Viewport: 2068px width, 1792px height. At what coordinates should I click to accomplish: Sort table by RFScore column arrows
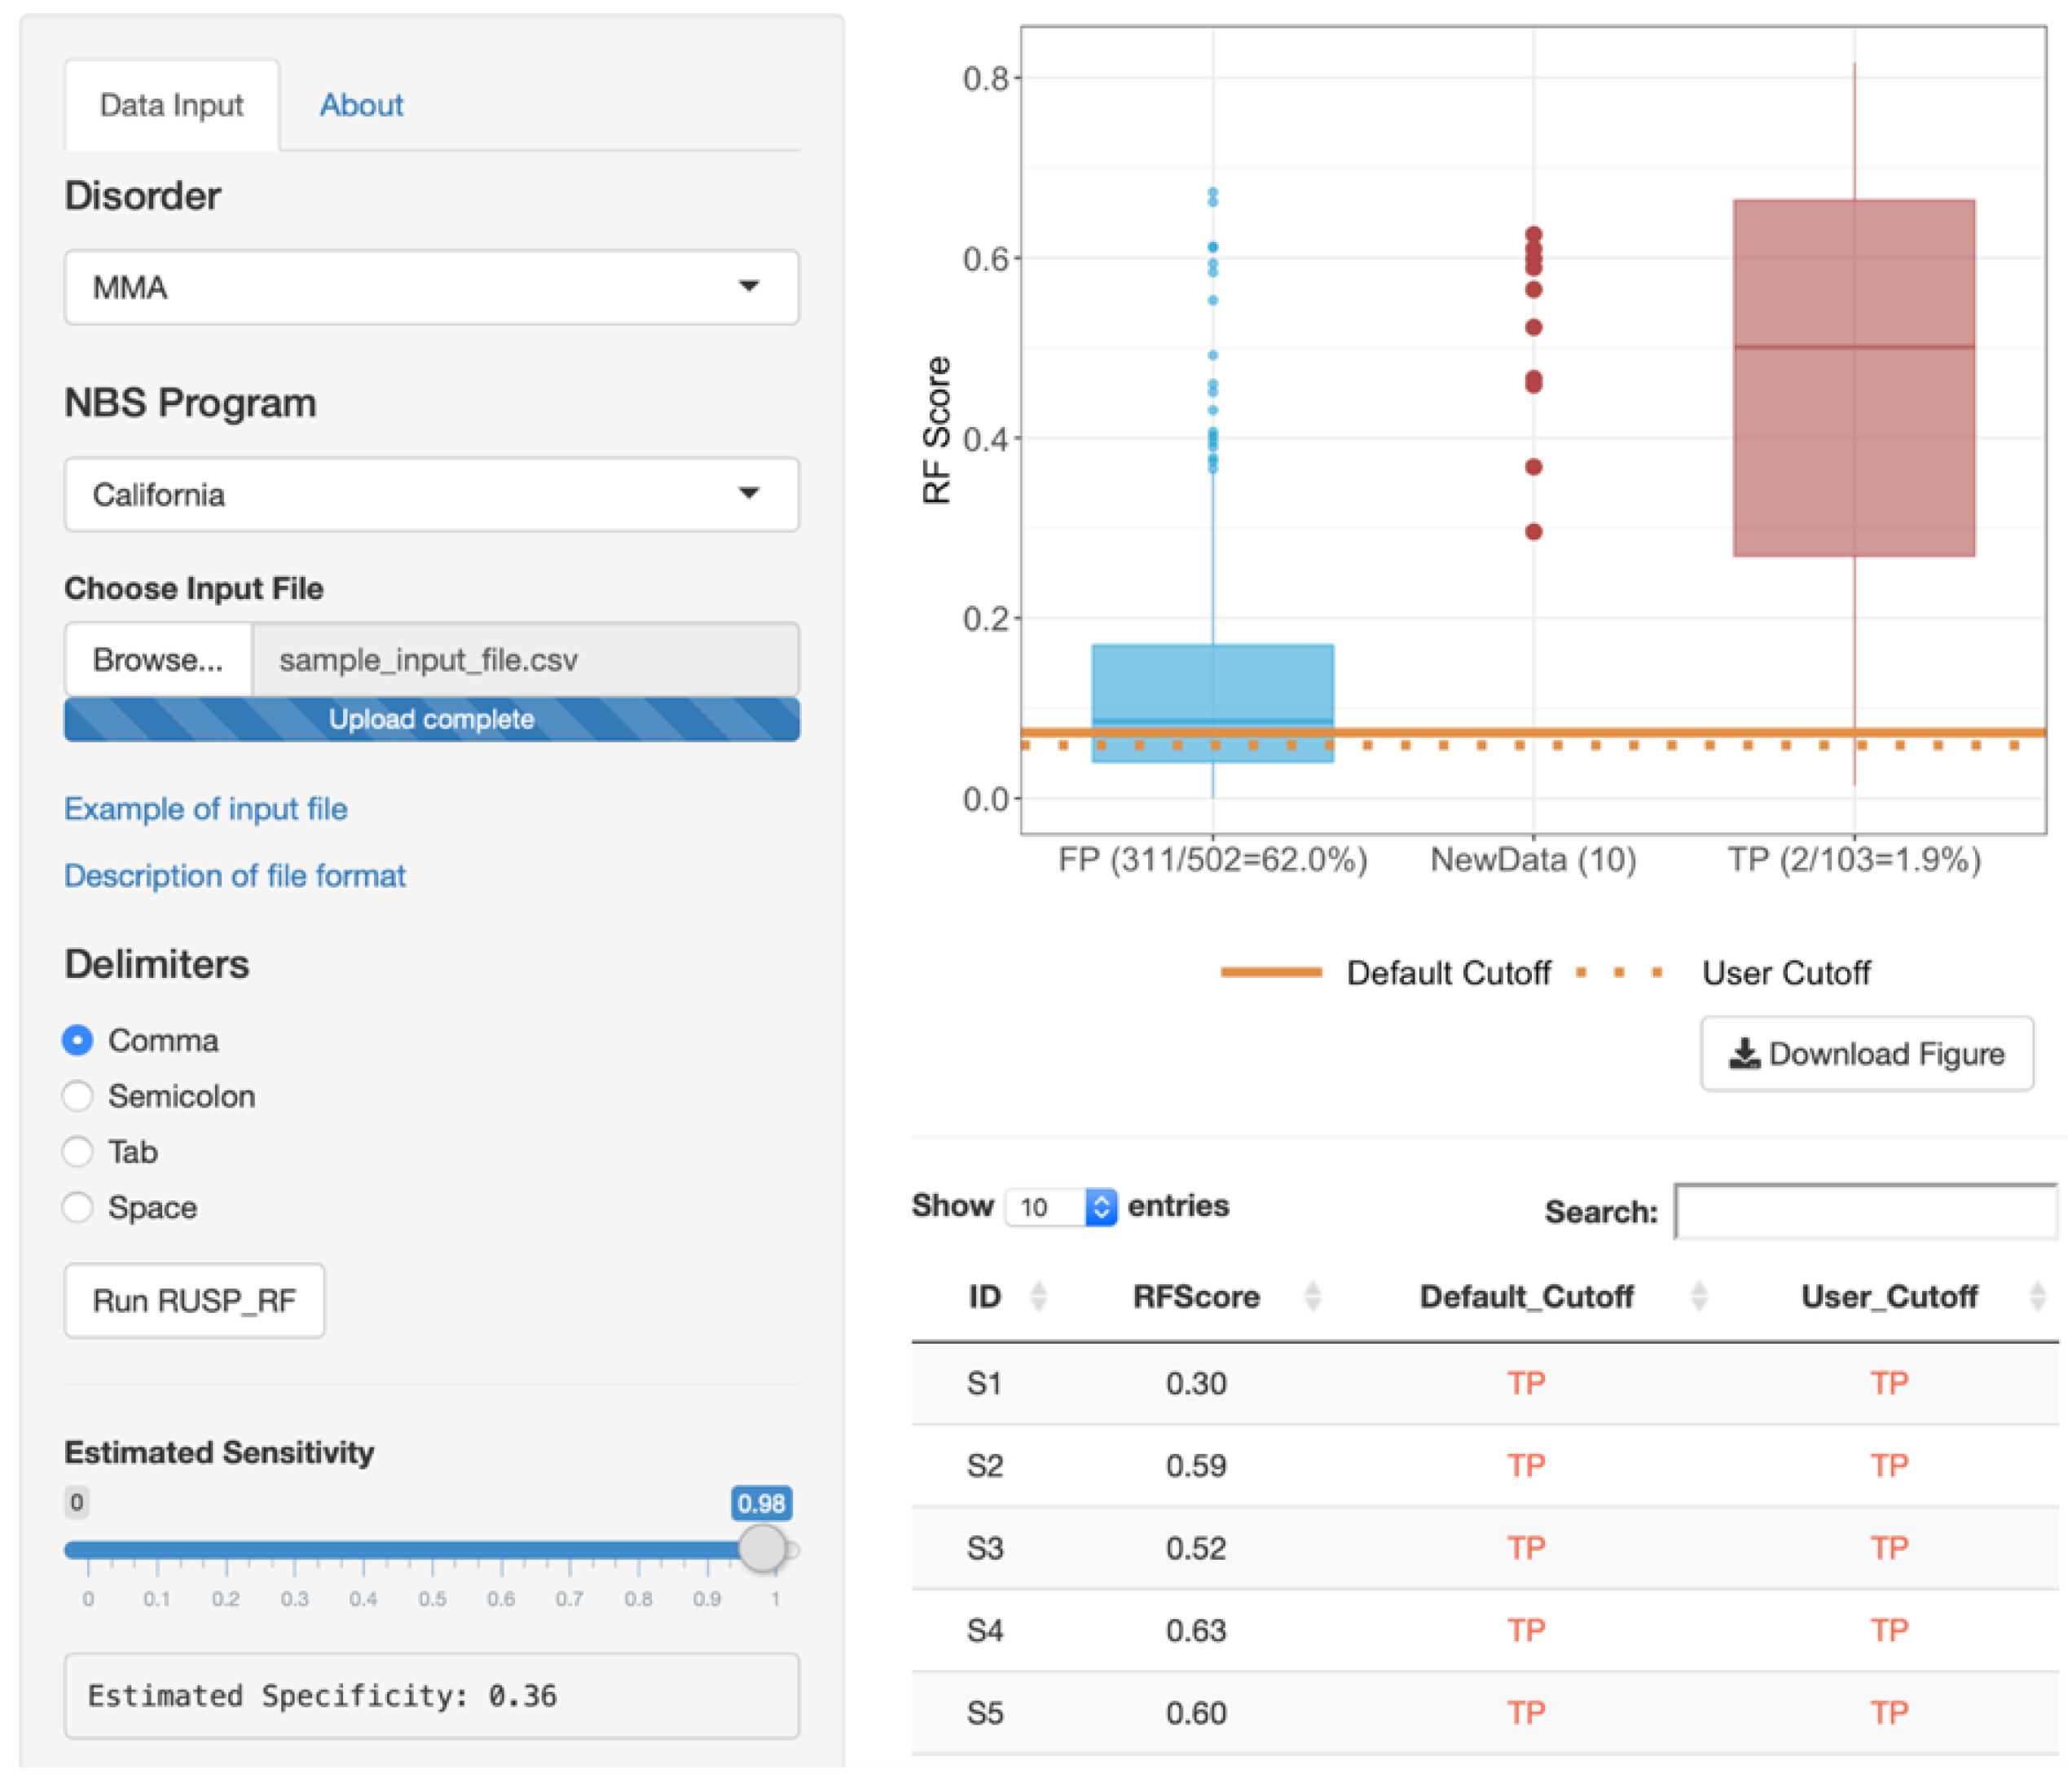click(1312, 1296)
